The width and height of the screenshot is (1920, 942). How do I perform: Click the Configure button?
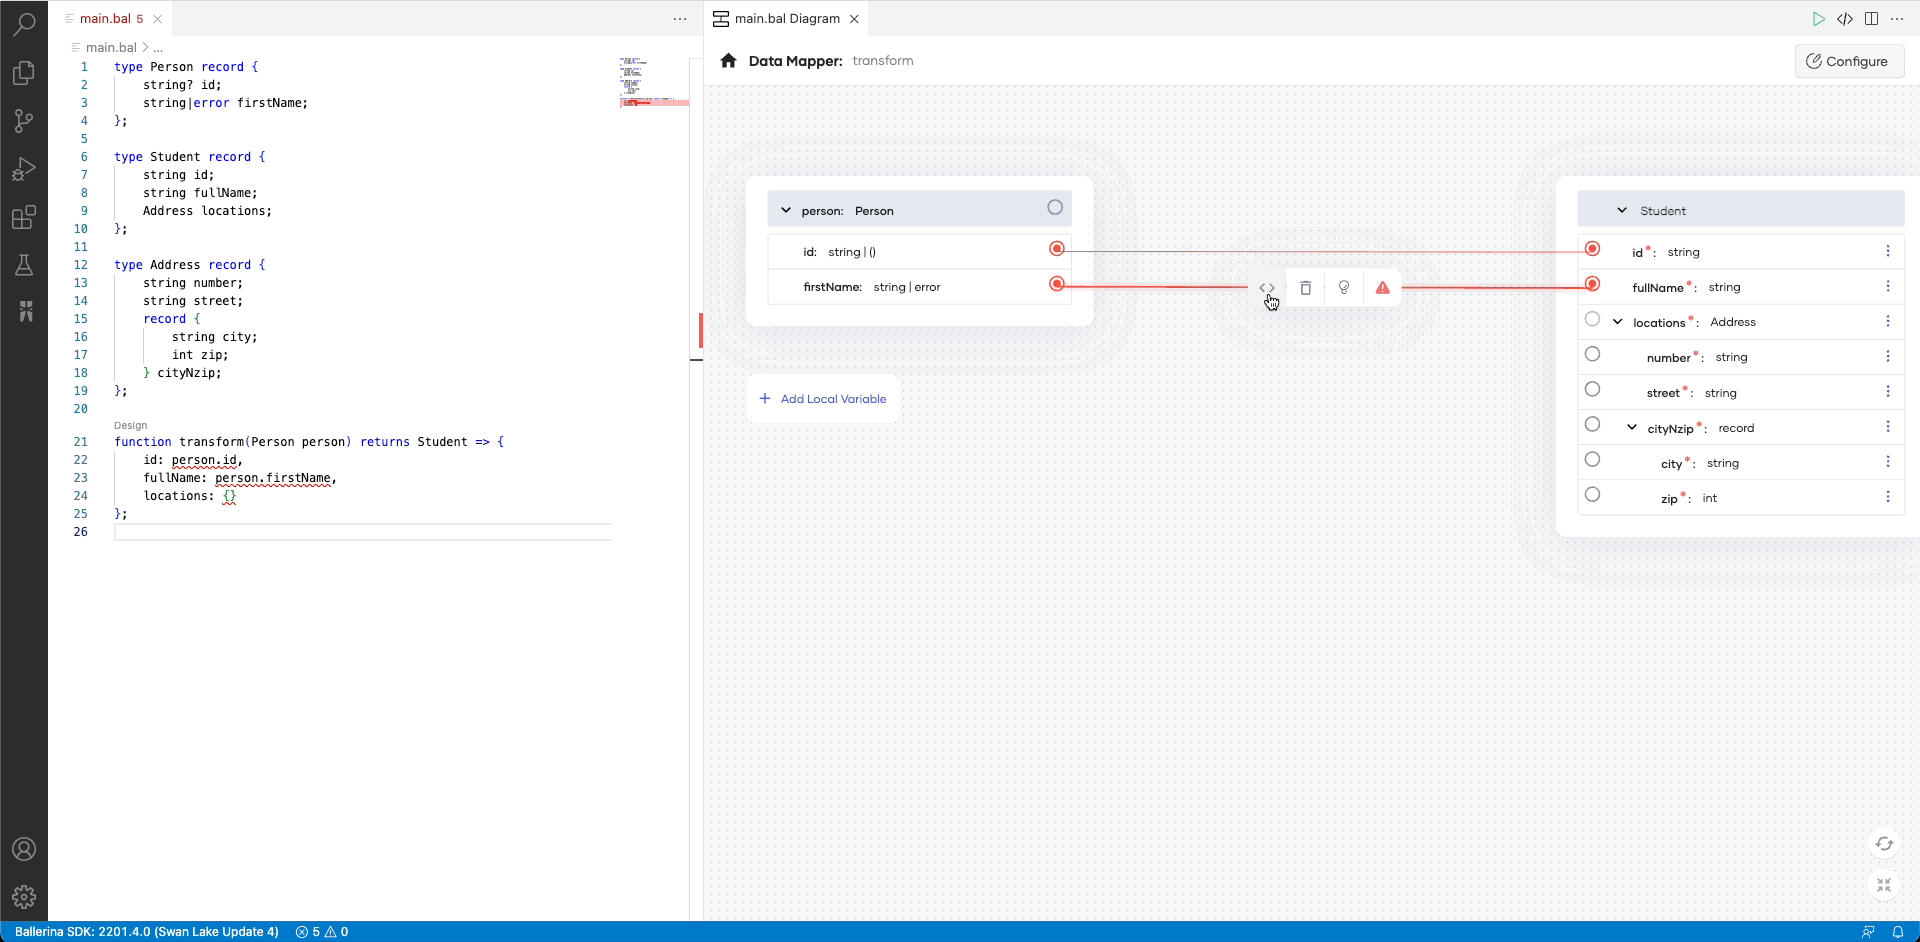click(1849, 61)
